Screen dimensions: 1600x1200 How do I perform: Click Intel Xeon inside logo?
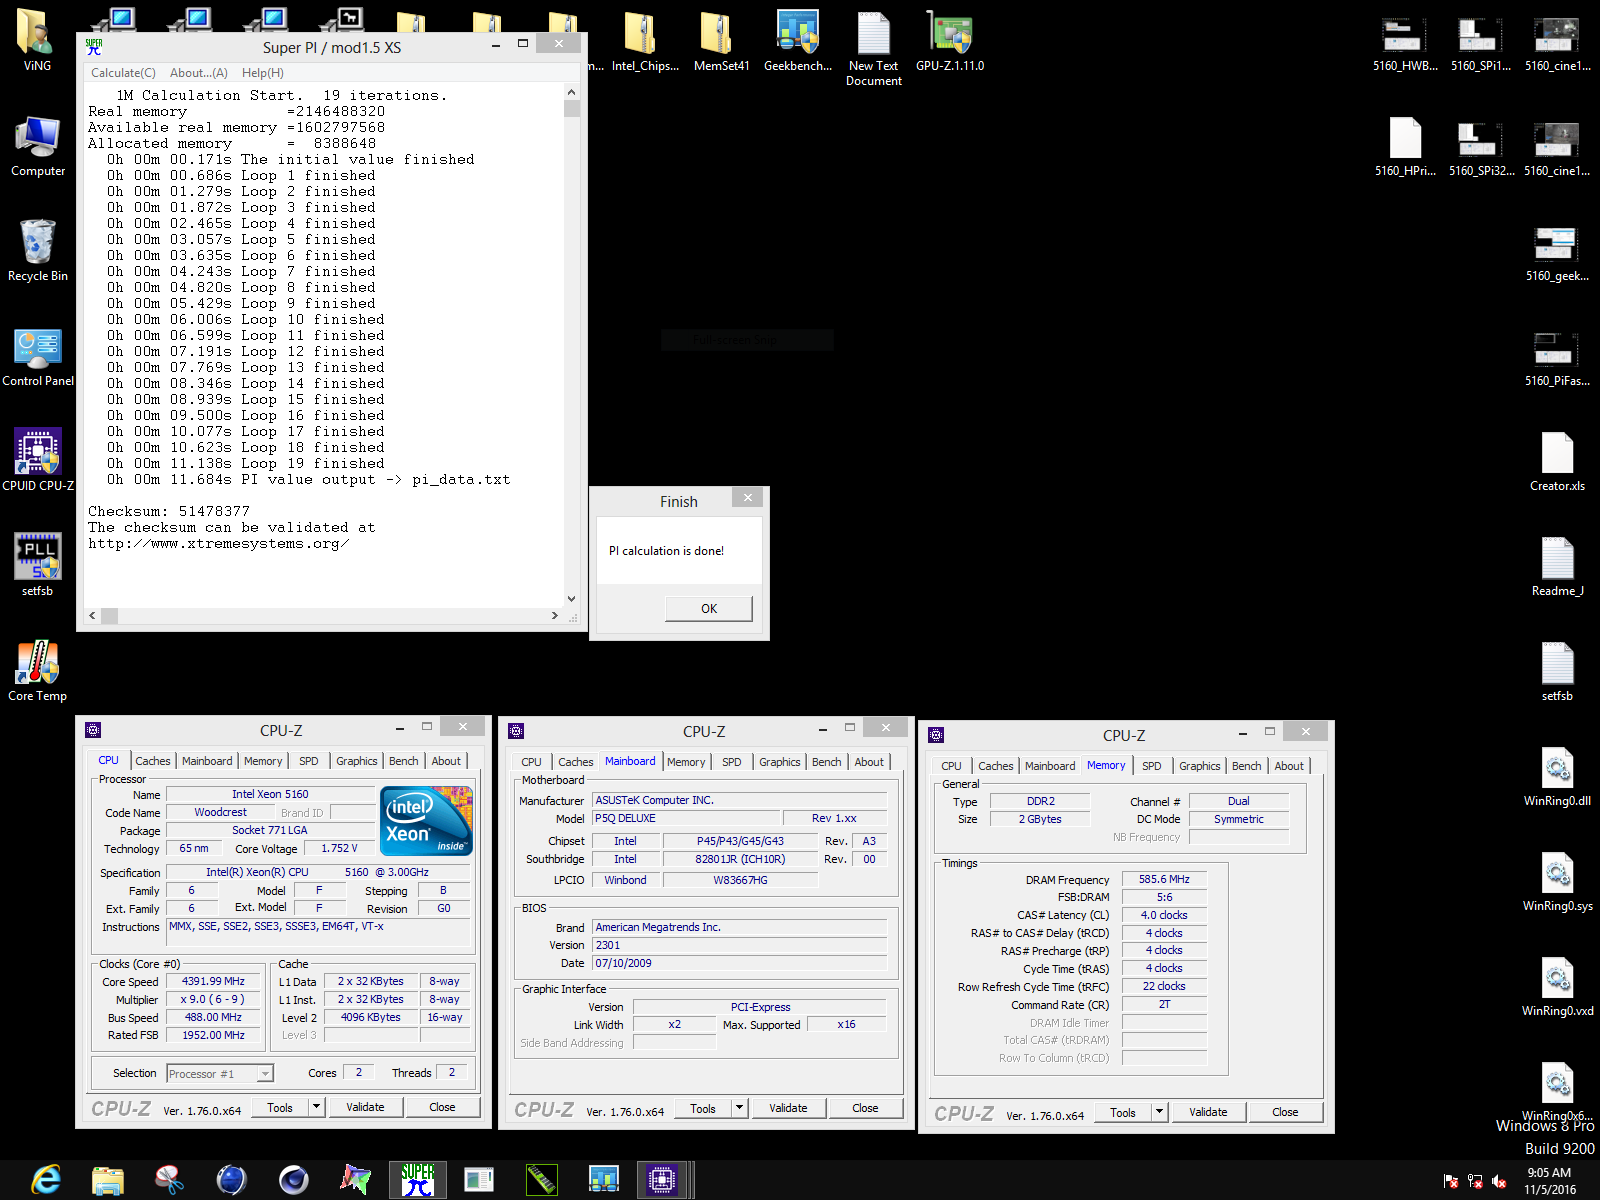tap(427, 820)
